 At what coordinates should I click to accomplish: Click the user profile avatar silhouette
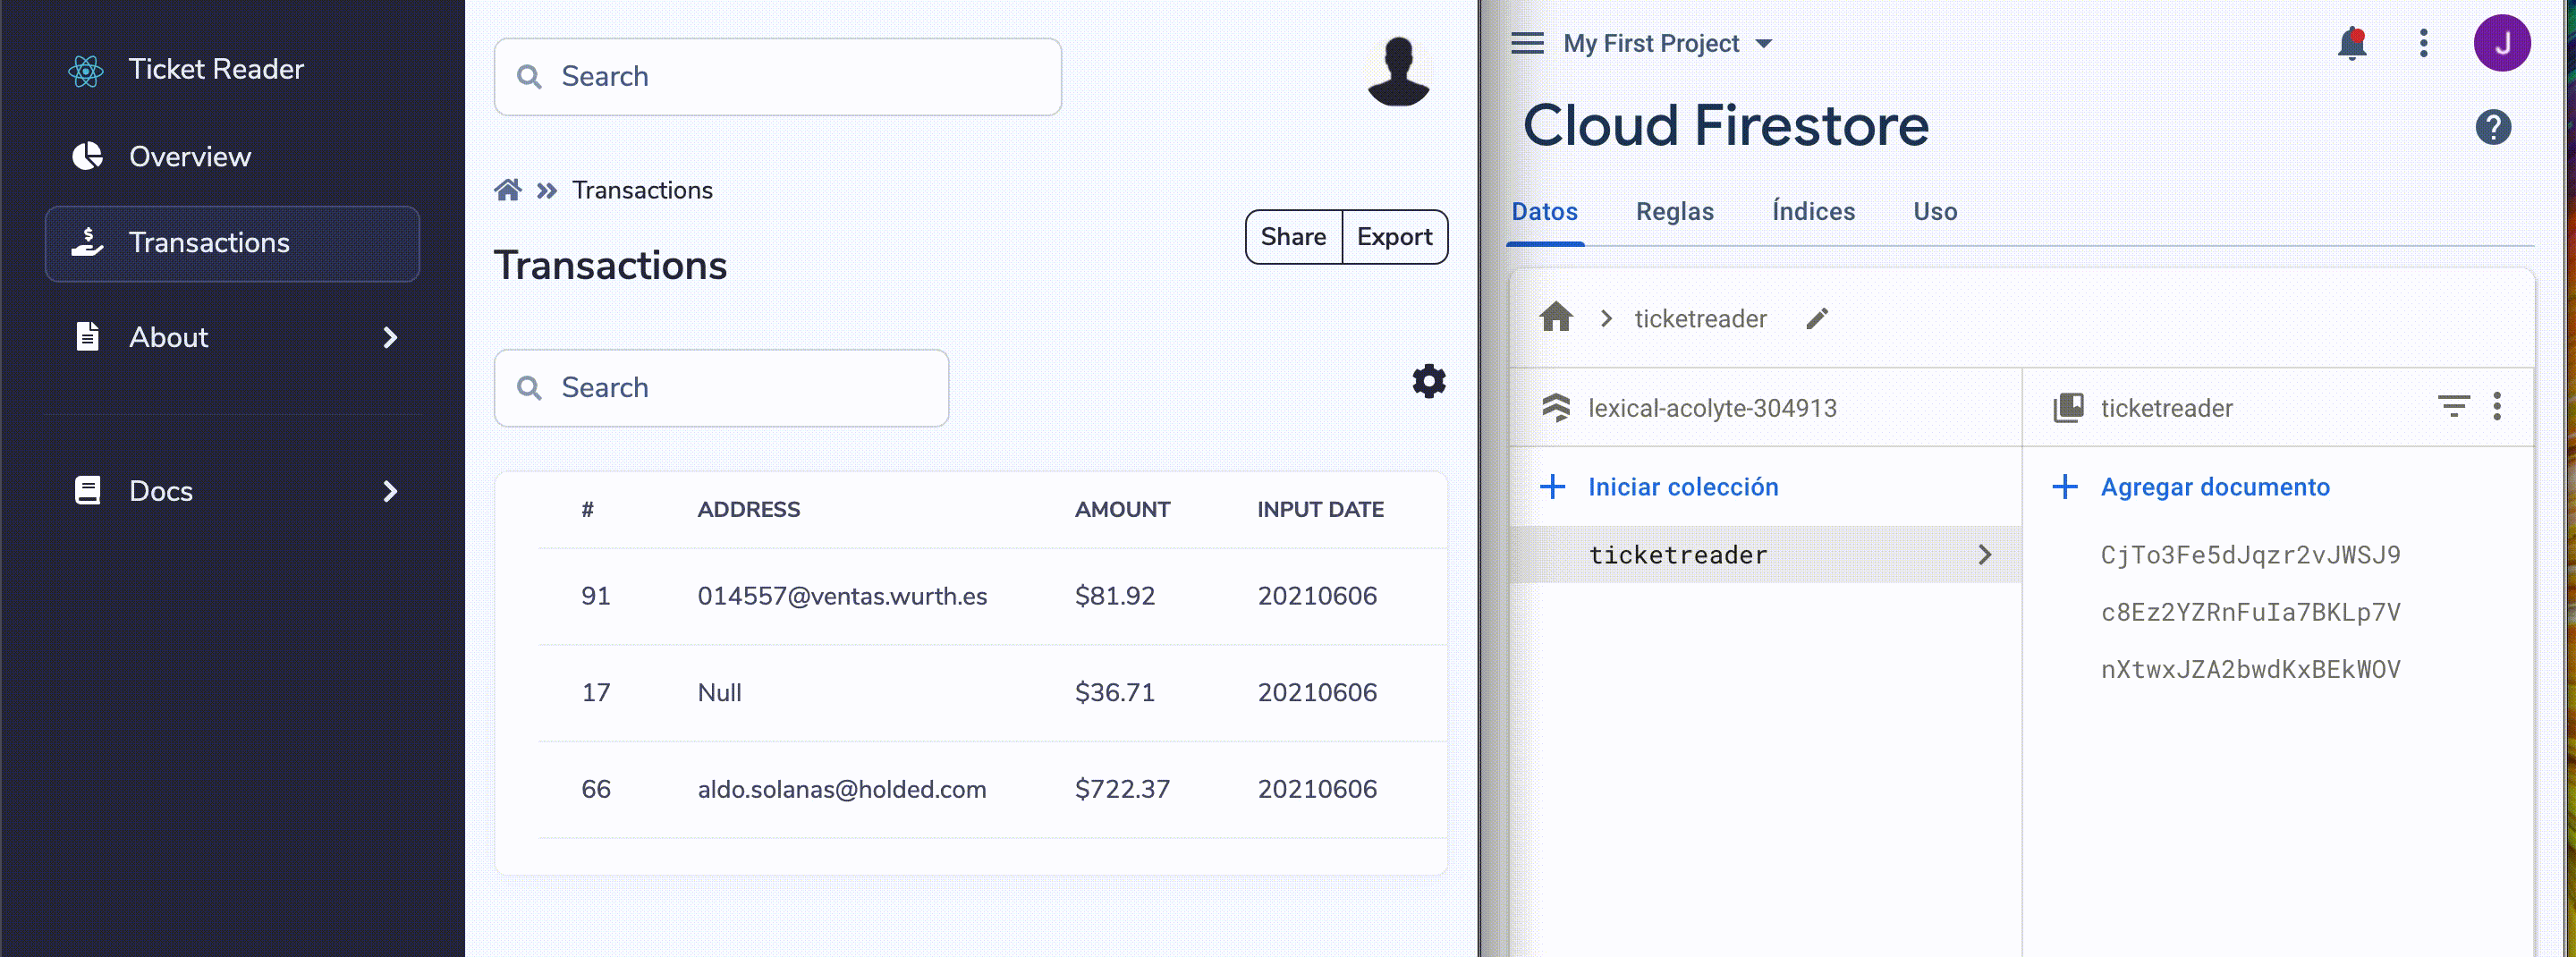click(1398, 72)
